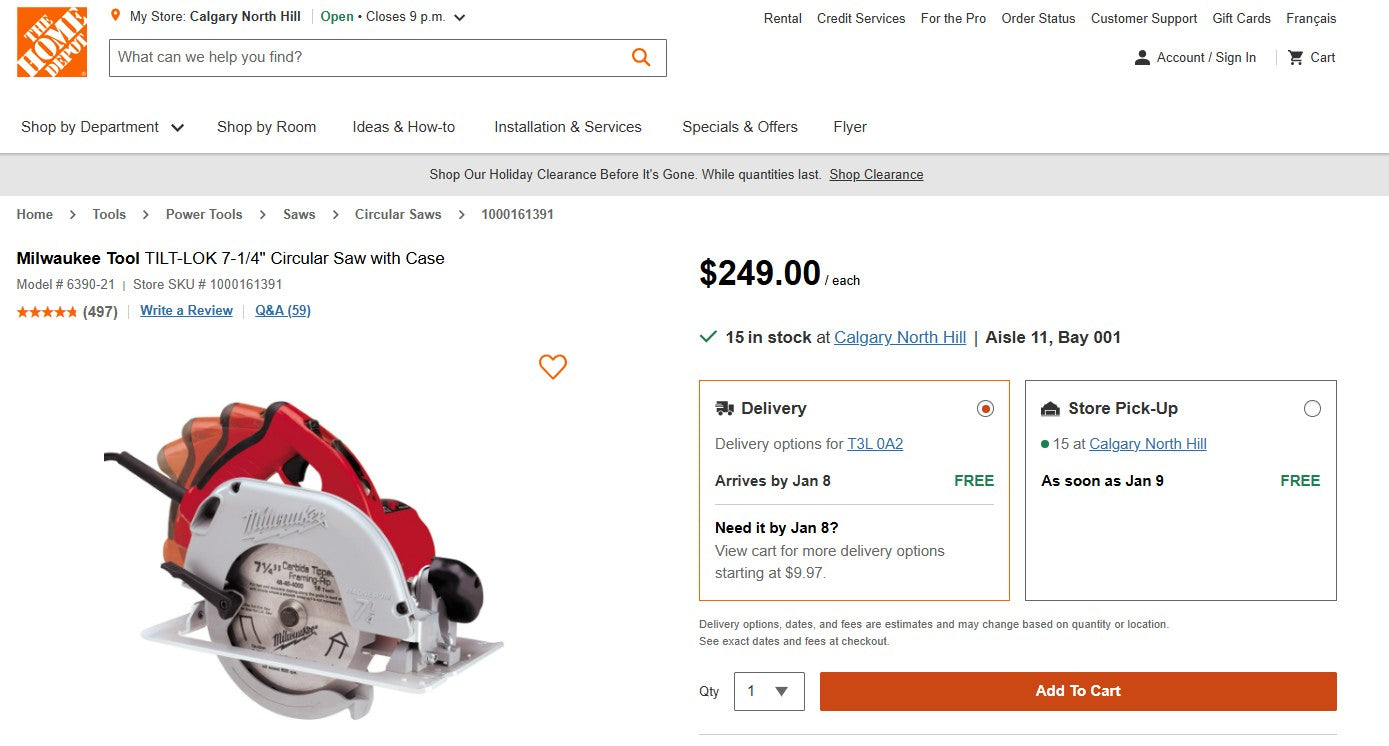The width and height of the screenshot is (1389, 746).
Task: Open the Qty quantity dropdown
Action: (x=768, y=691)
